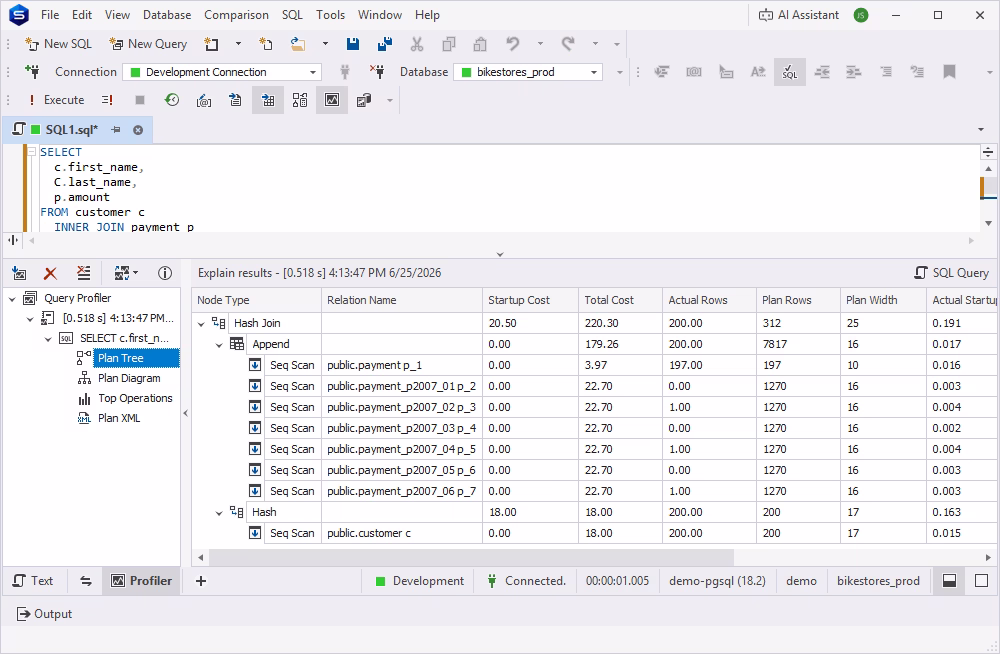Select Plan XML in the profiler tree
The image size is (1000, 654).
[x=119, y=418]
